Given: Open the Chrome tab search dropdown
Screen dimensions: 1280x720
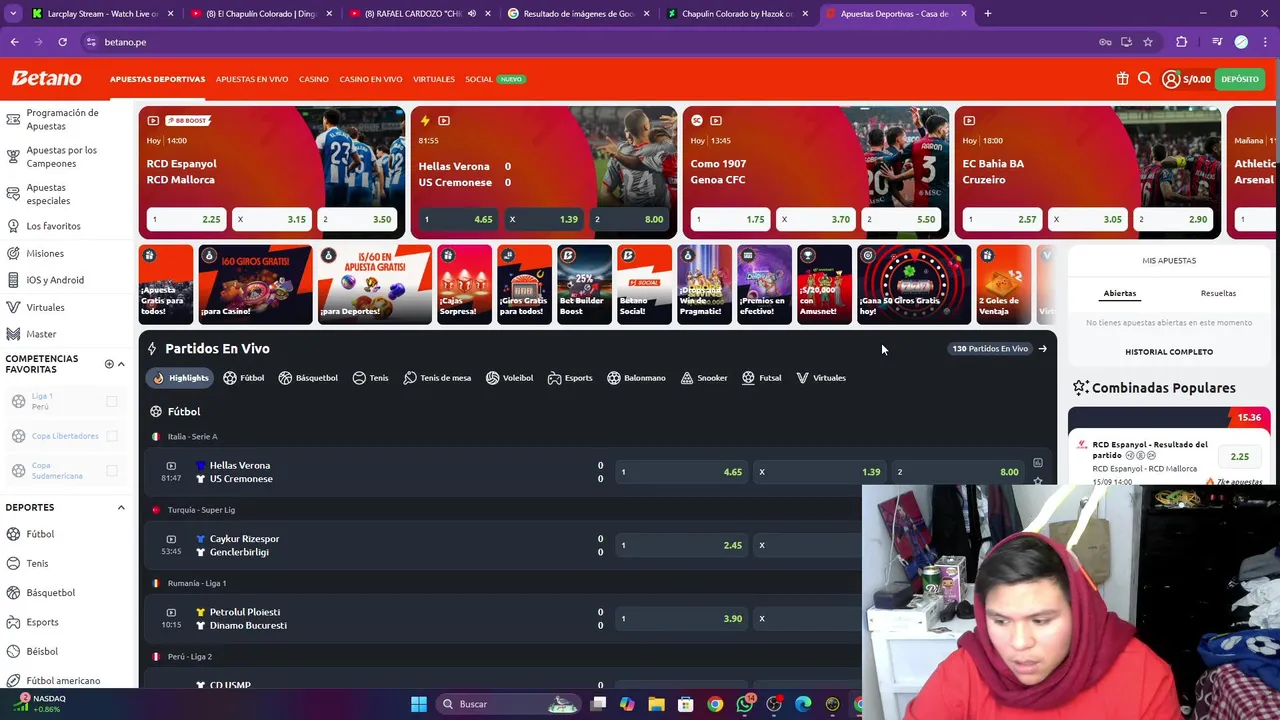Looking at the screenshot, I should (14, 14).
